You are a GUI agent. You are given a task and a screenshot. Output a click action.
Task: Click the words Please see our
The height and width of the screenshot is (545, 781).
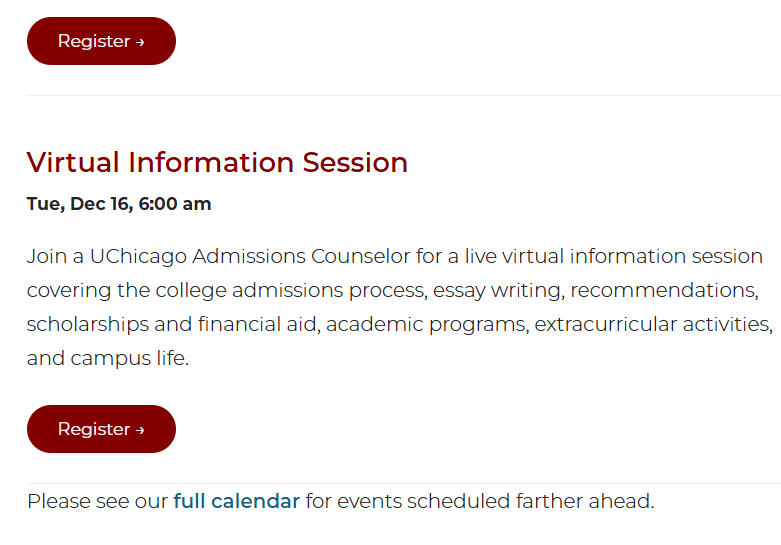pyautogui.click(x=97, y=501)
